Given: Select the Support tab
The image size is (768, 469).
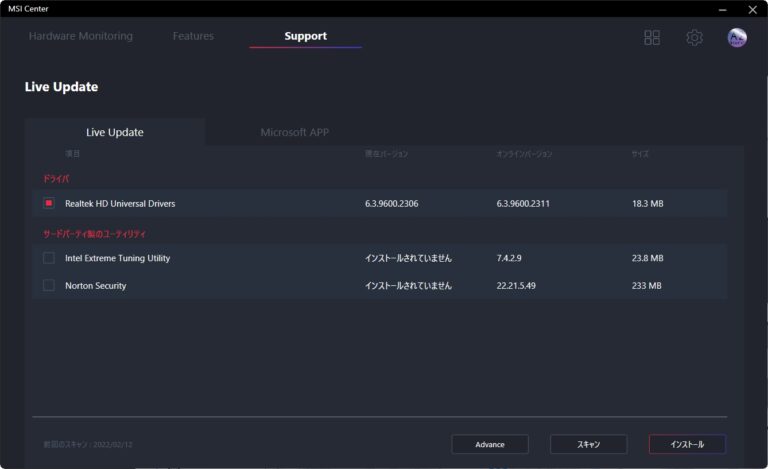Looking at the screenshot, I should point(305,36).
